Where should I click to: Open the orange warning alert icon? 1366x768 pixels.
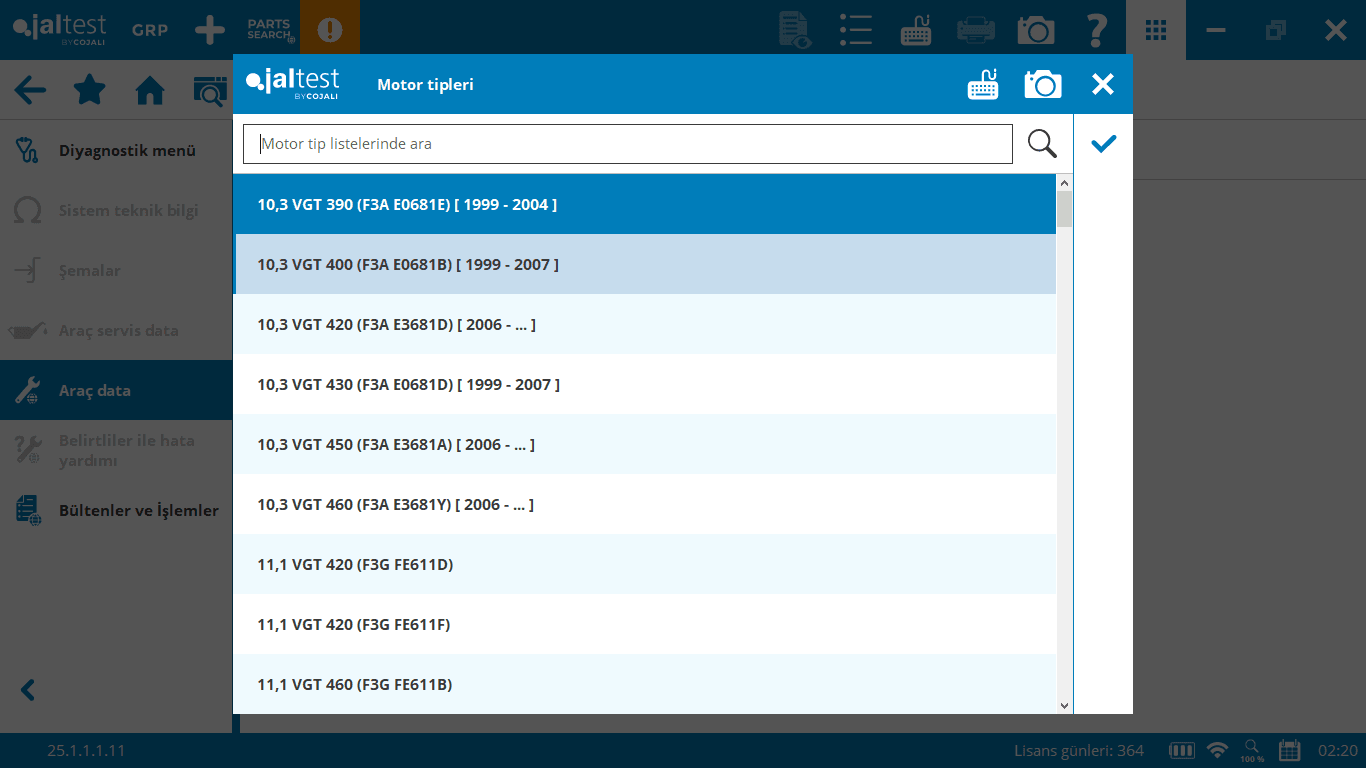tap(329, 30)
